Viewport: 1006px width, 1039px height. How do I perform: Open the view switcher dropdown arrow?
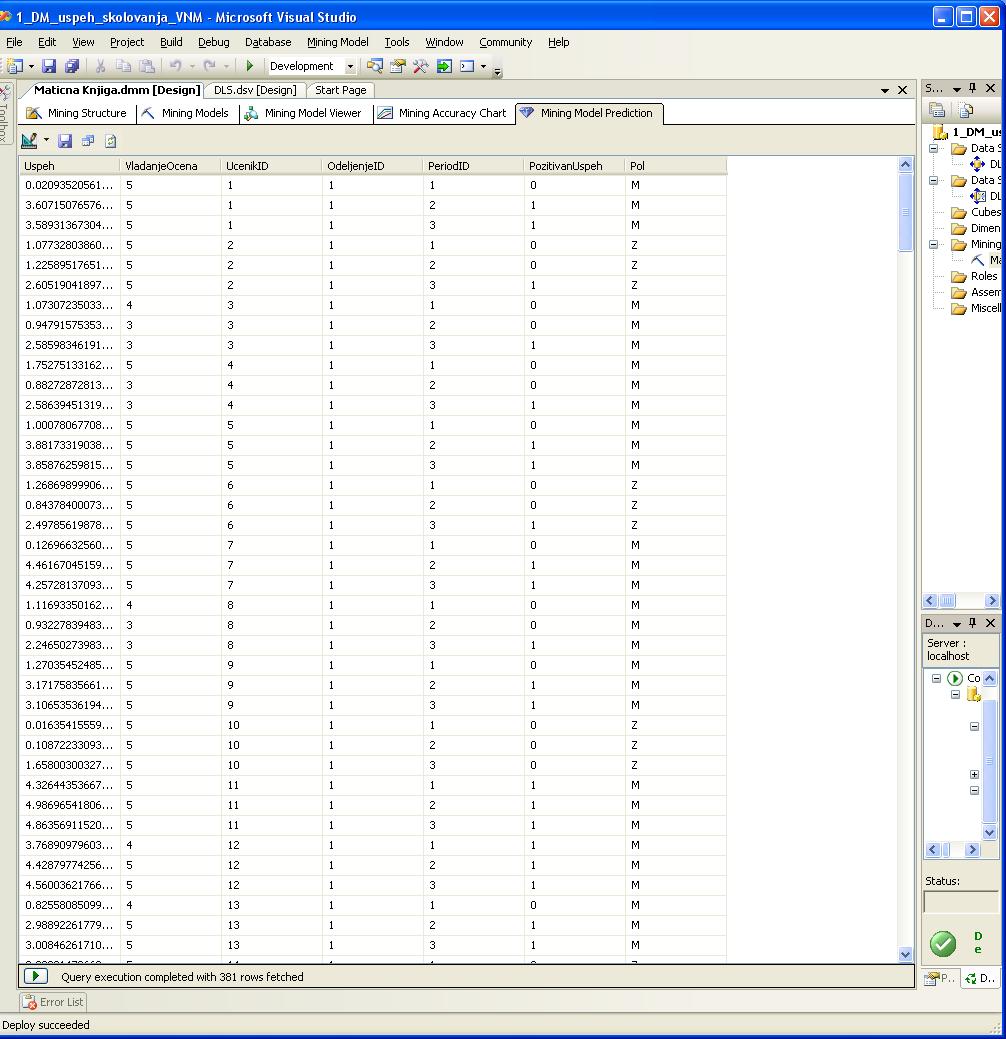coord(46,140)
